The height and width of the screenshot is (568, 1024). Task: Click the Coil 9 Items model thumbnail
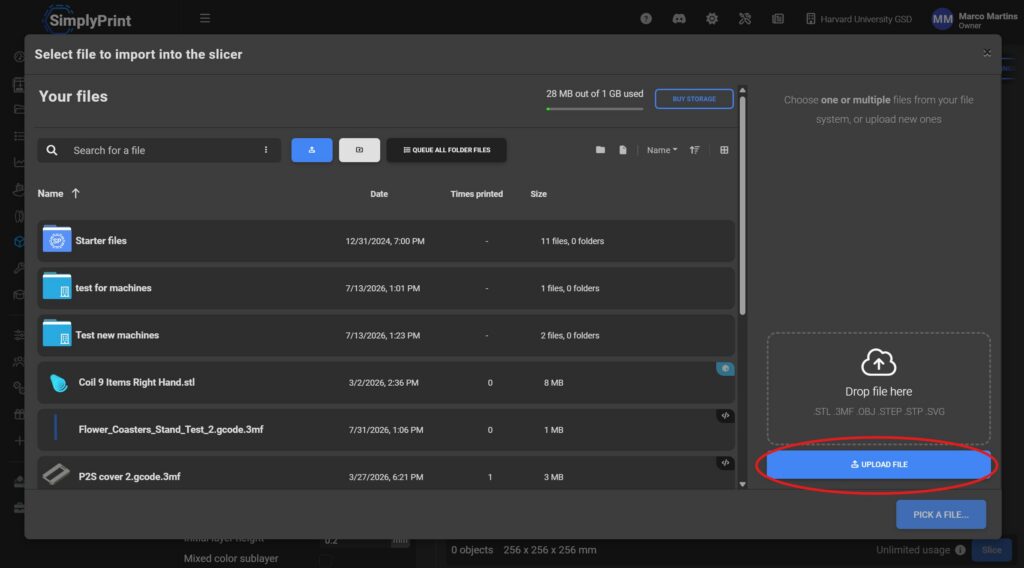(58, 383)
